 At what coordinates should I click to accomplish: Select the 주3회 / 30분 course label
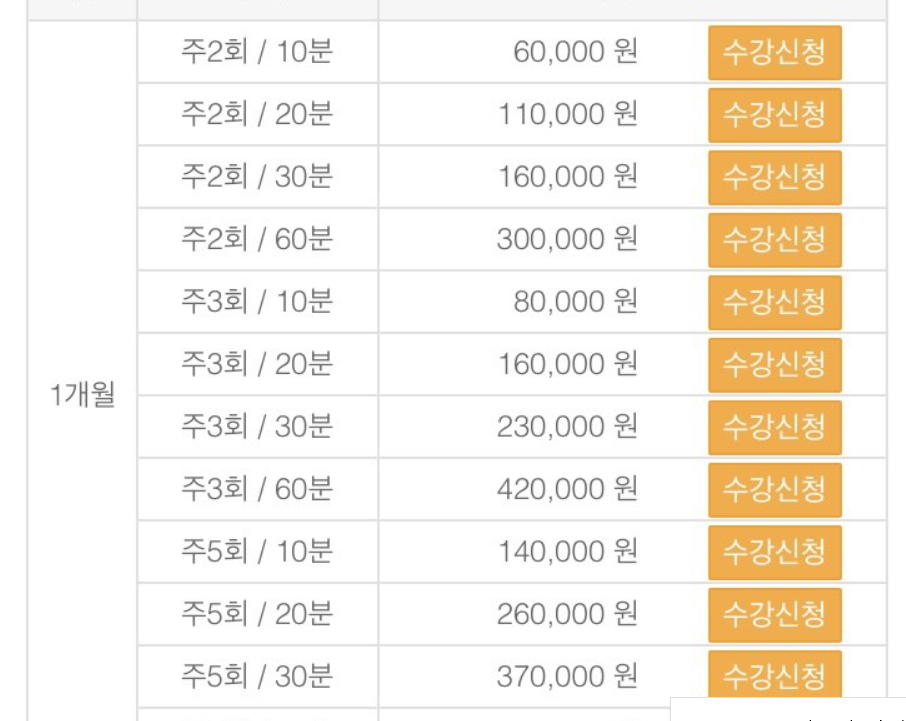257,427
